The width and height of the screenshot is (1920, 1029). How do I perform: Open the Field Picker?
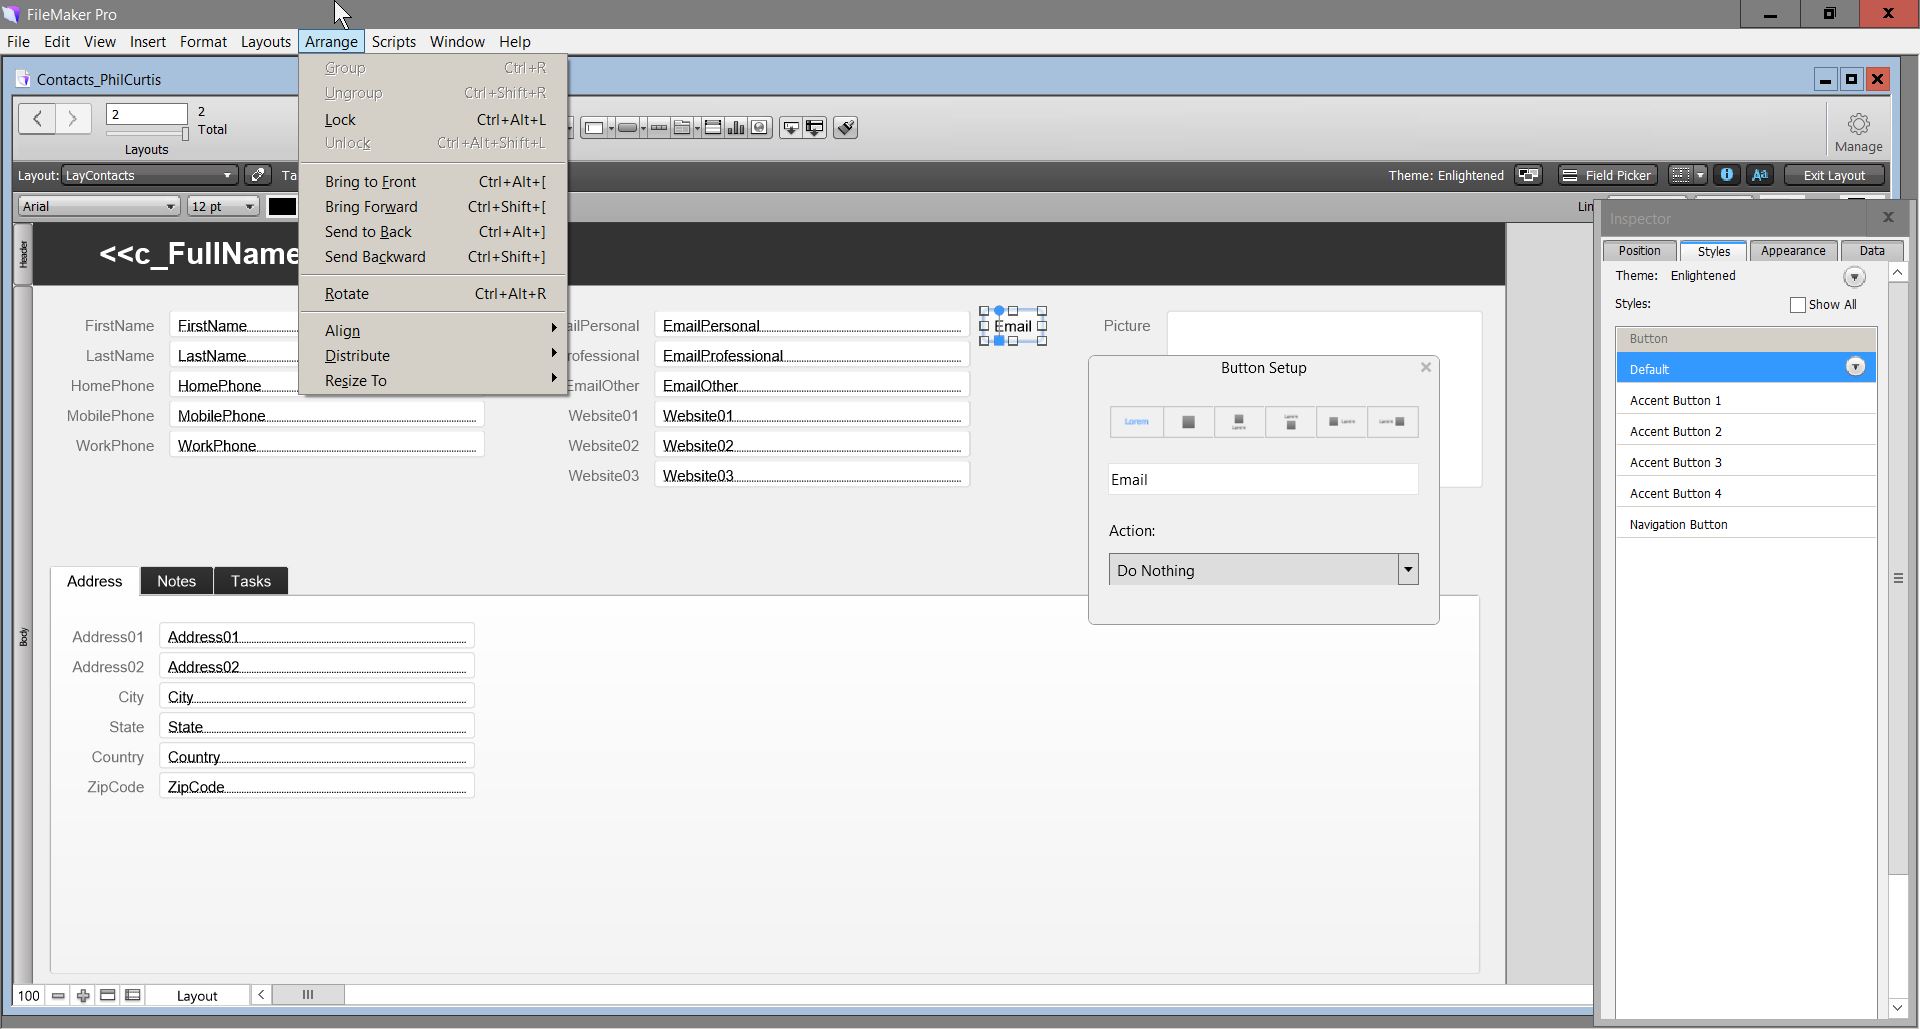1607,175
